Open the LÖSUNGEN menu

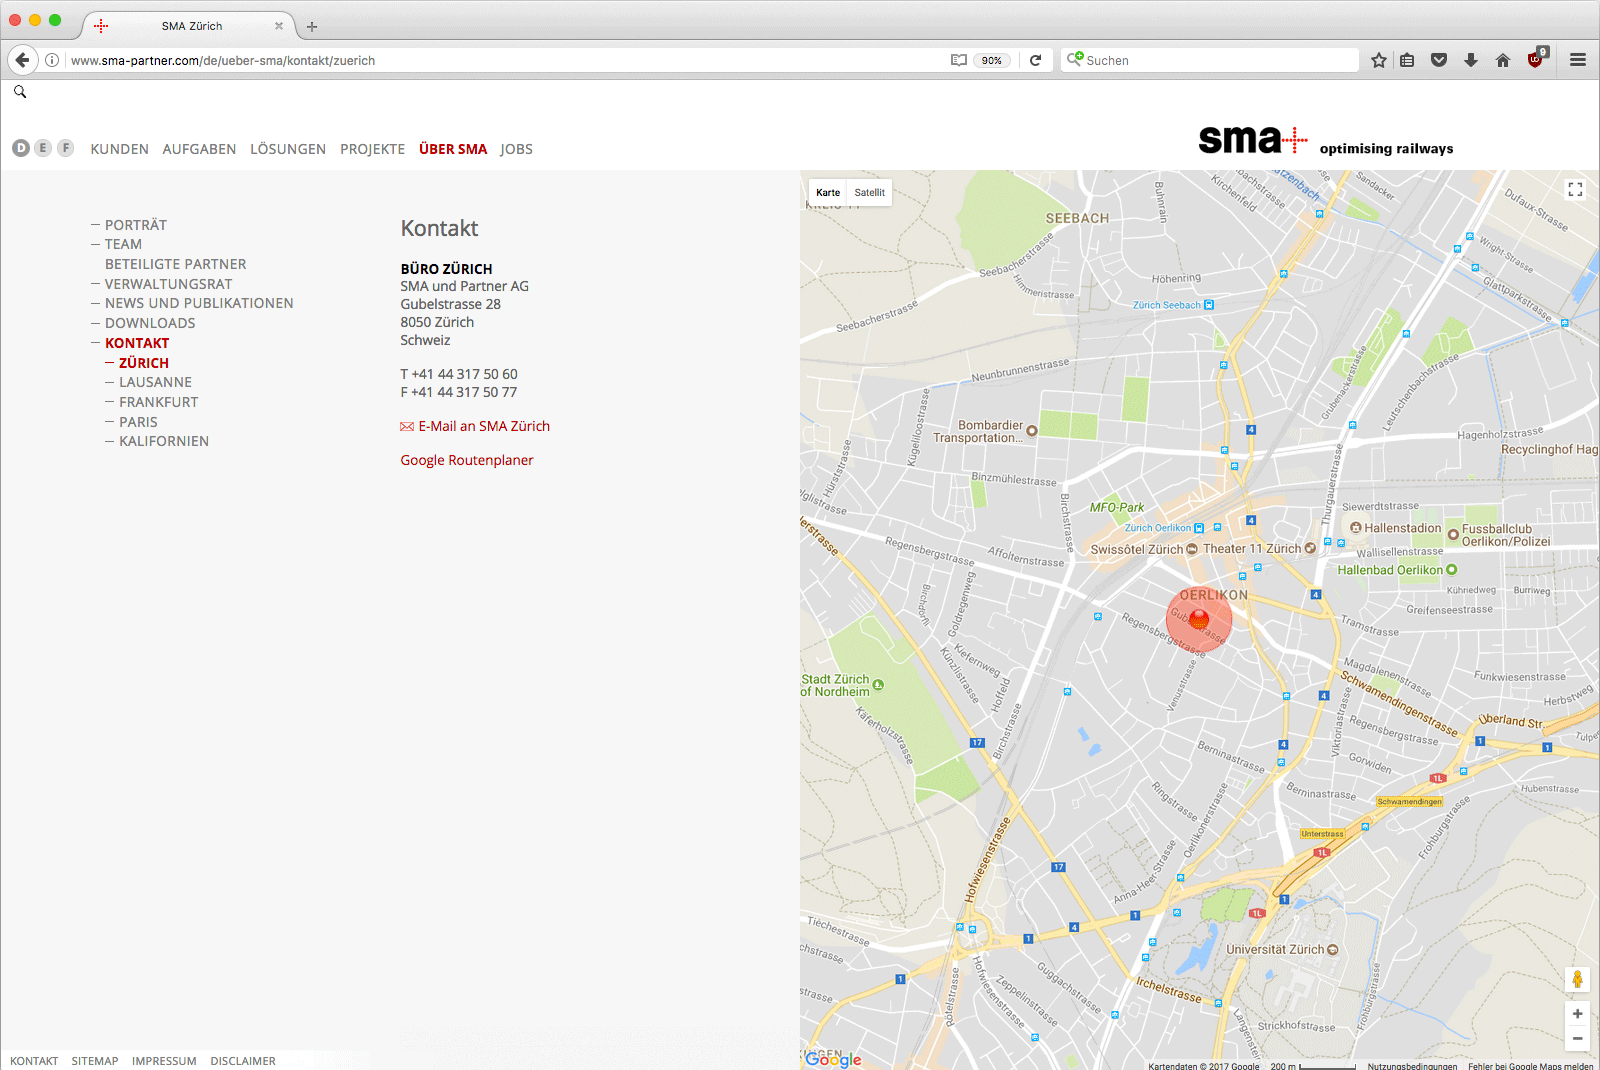point(288,149)
